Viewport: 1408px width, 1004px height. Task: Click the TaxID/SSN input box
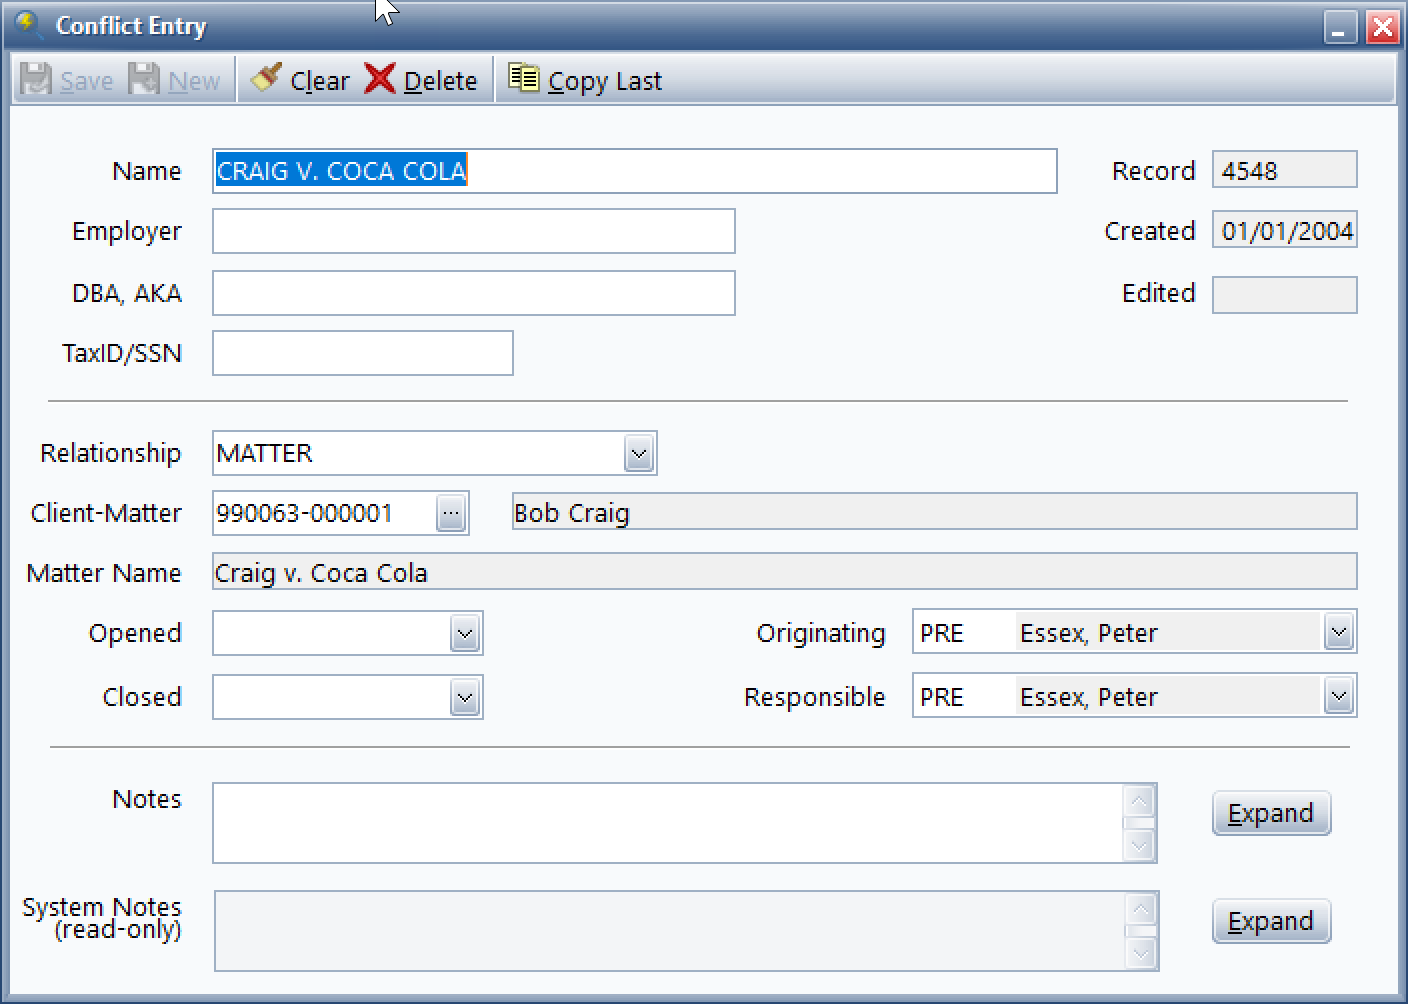[362, 353]
